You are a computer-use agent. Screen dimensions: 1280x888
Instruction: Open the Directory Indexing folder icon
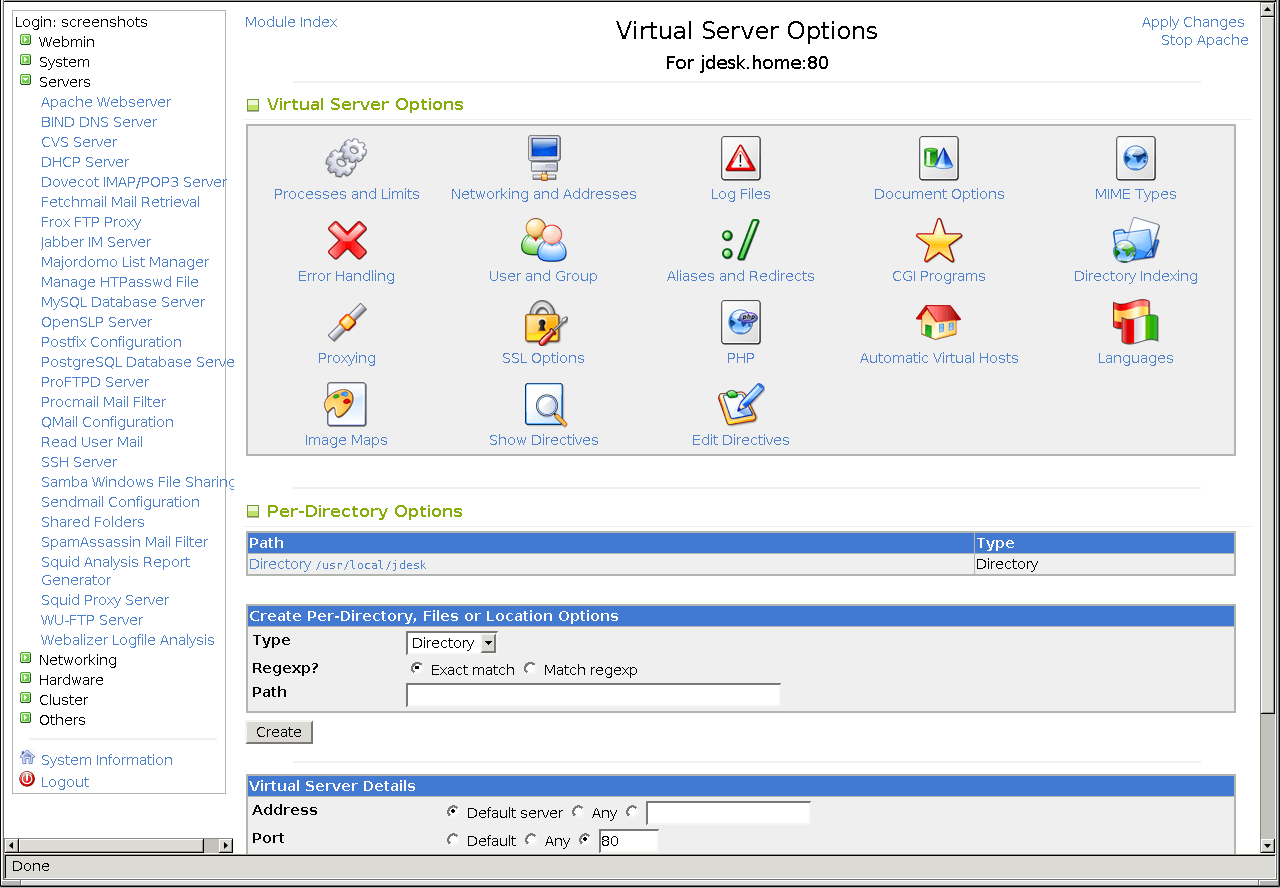coord(1135,240)
